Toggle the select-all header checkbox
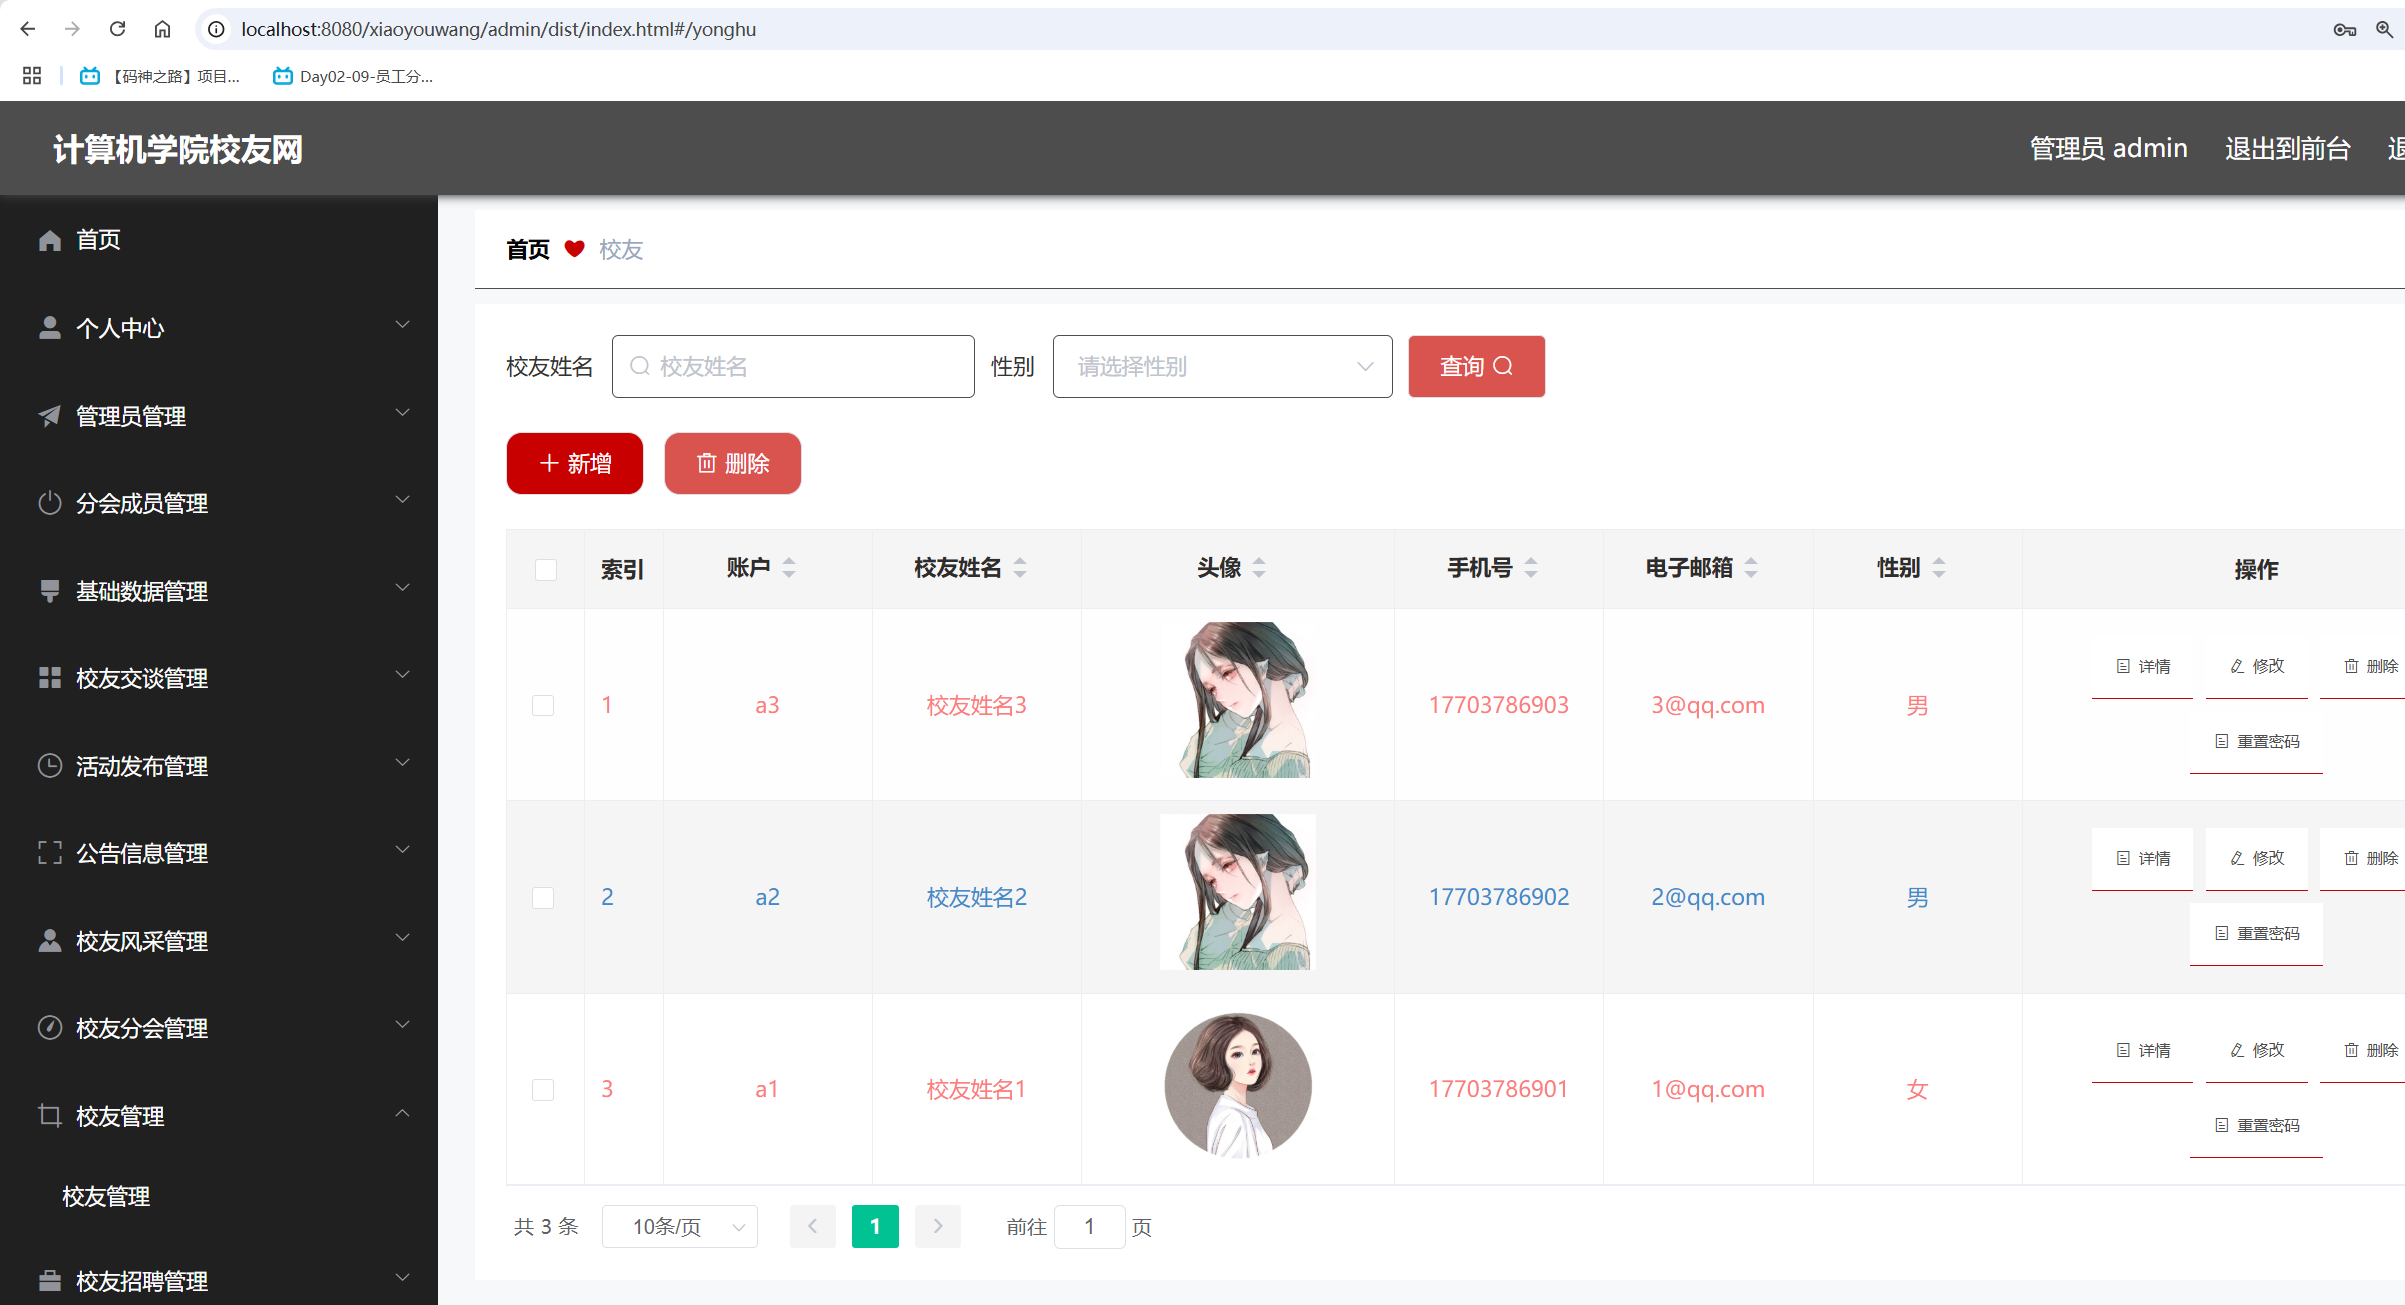The image size is (2405, 1305). coord(546,570)
